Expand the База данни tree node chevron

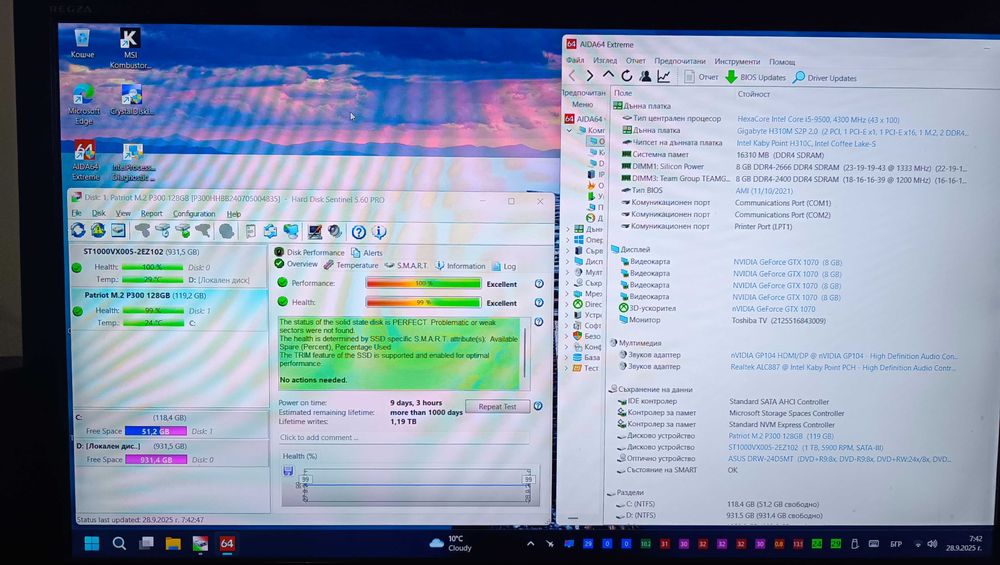tap(567, 357)
